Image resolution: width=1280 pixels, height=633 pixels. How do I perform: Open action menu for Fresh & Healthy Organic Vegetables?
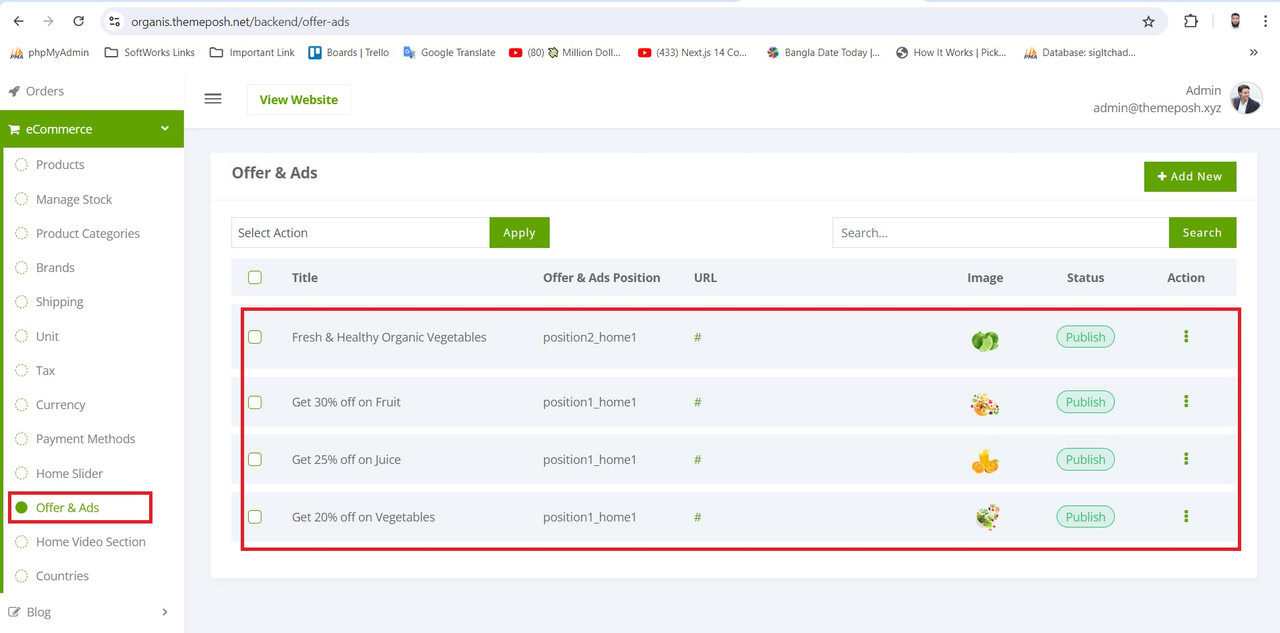[1186, 337]
